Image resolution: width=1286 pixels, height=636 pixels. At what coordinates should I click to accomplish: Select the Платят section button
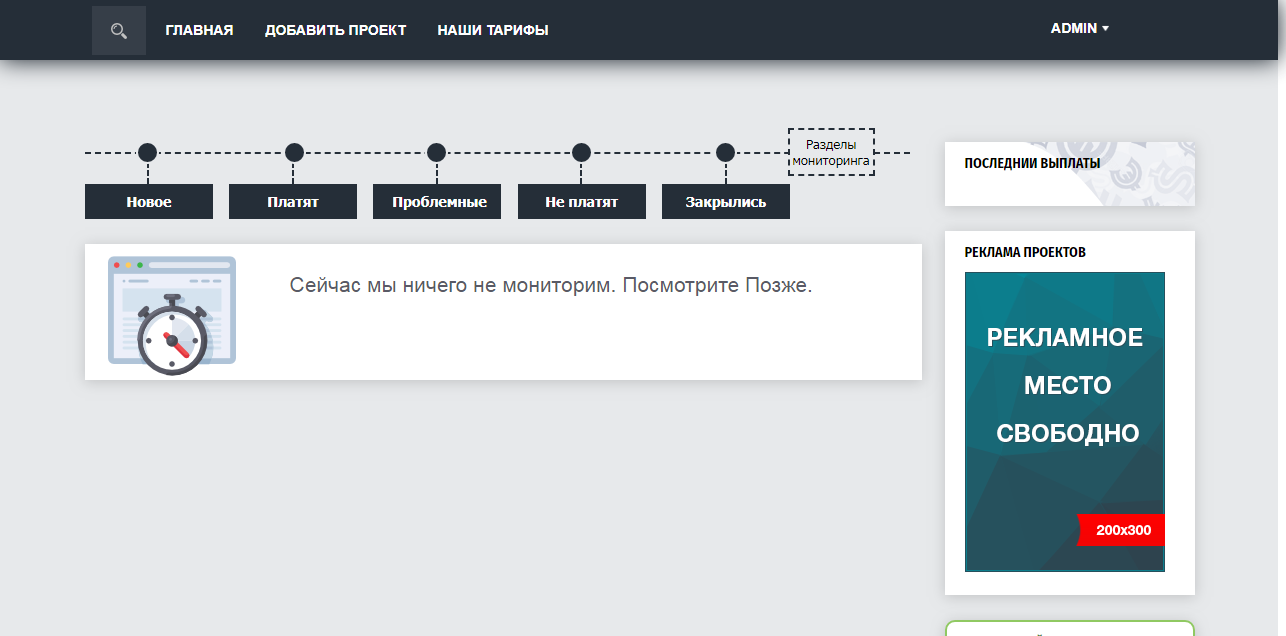tap(292, 202)
